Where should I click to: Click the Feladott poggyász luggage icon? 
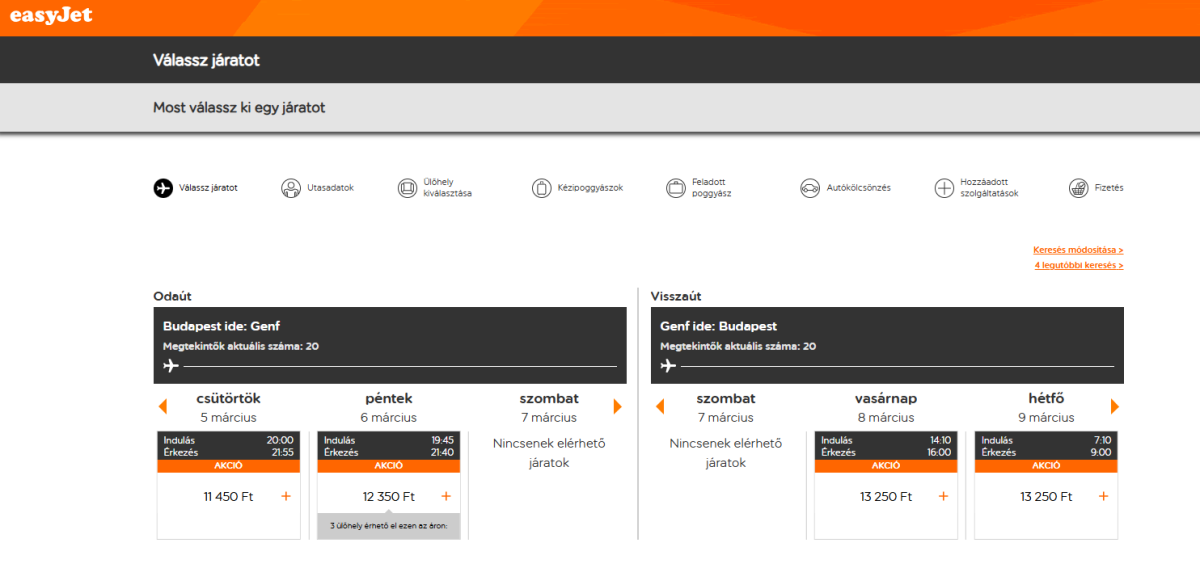tap(676, 188)
